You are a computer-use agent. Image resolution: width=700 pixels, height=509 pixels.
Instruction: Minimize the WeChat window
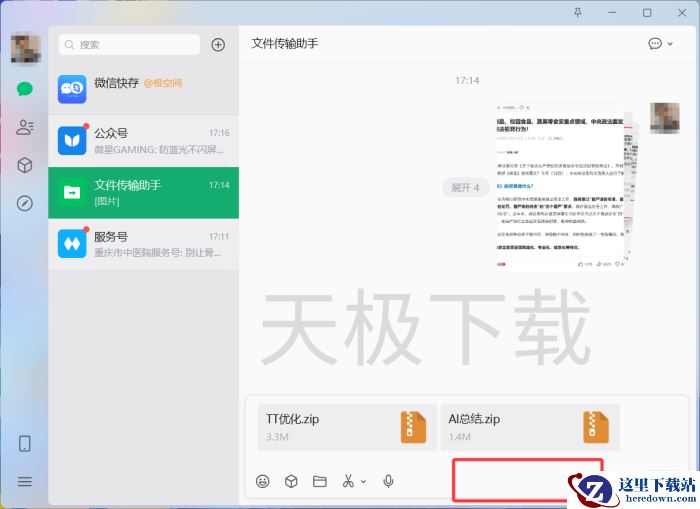click(x=612, y=13)
